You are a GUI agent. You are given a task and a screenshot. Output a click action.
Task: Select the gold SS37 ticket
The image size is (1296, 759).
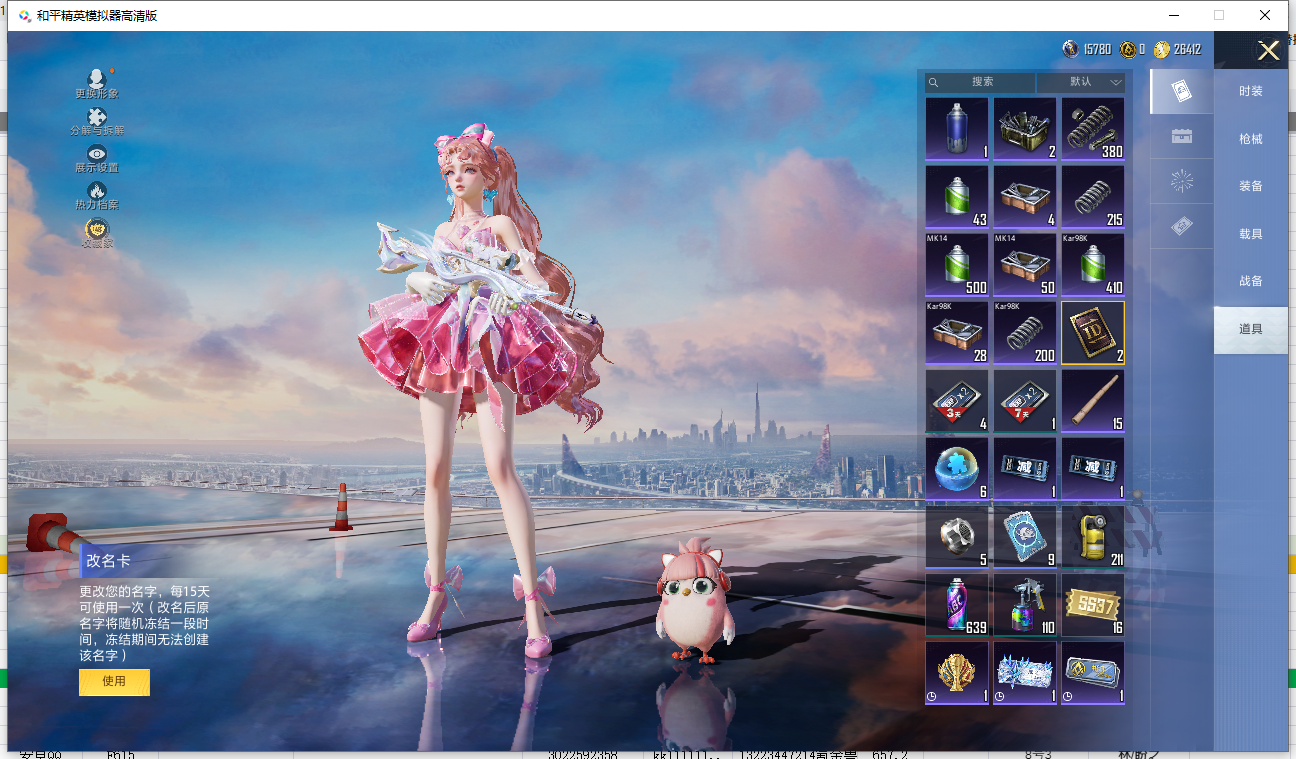[1093, 605]
